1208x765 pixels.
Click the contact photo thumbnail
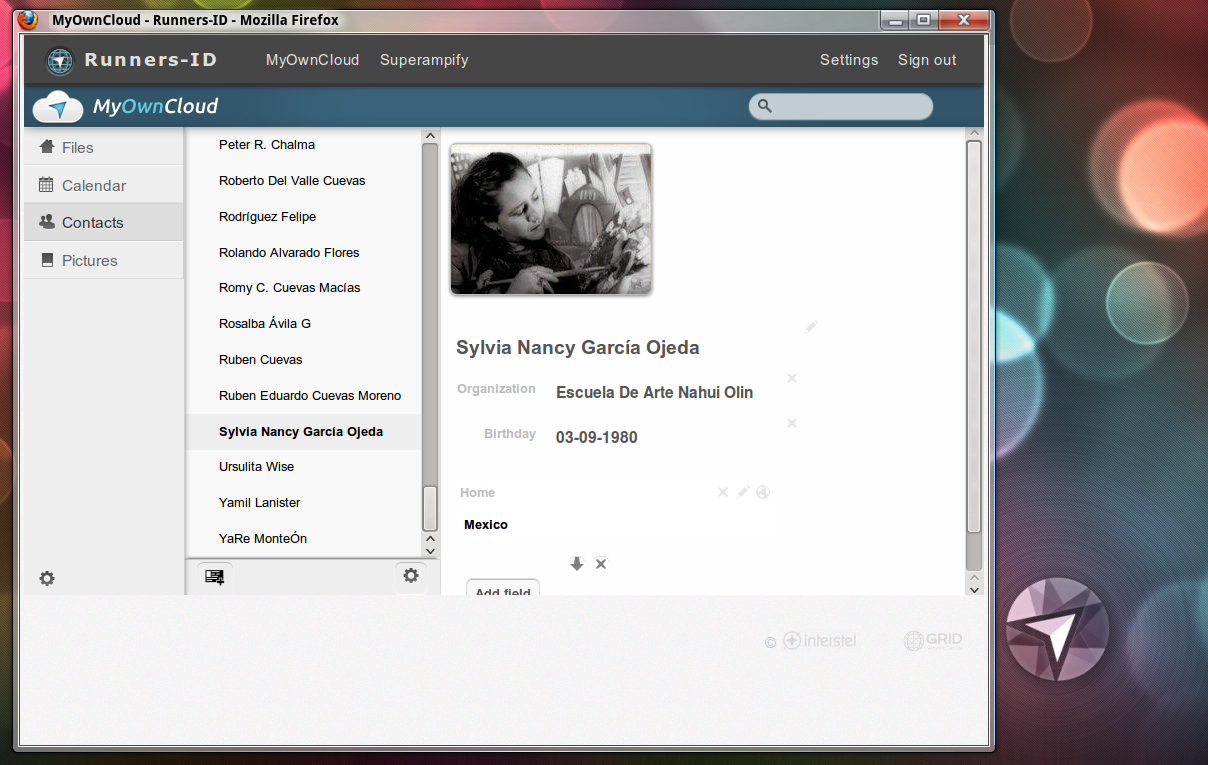pyautogui.click(x=551, y=219)
